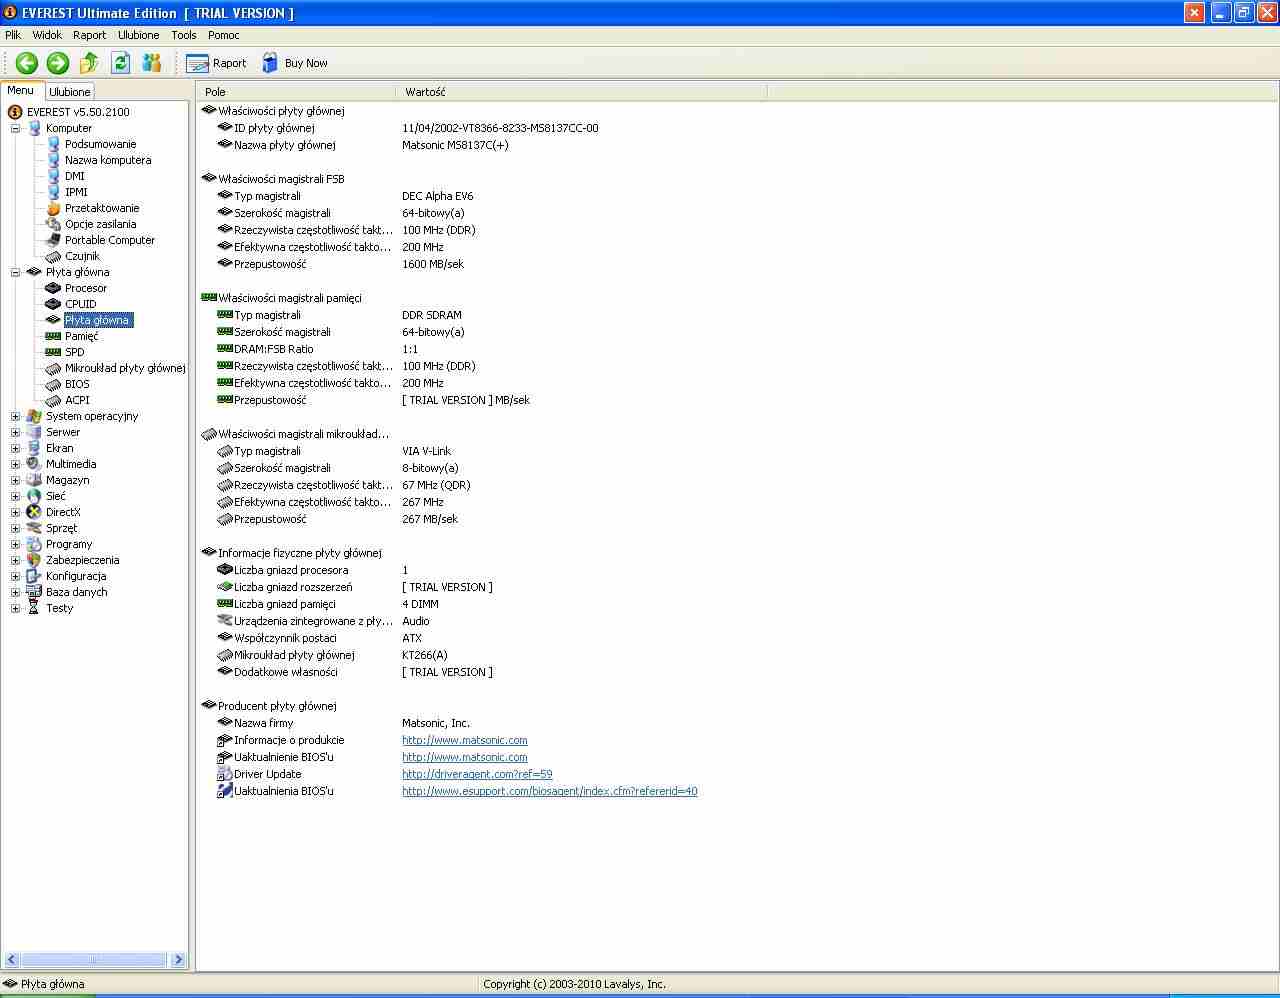The image size is (1280, 998).
Task: Switch to the Ulubione tab
Action: click(70, 92)
